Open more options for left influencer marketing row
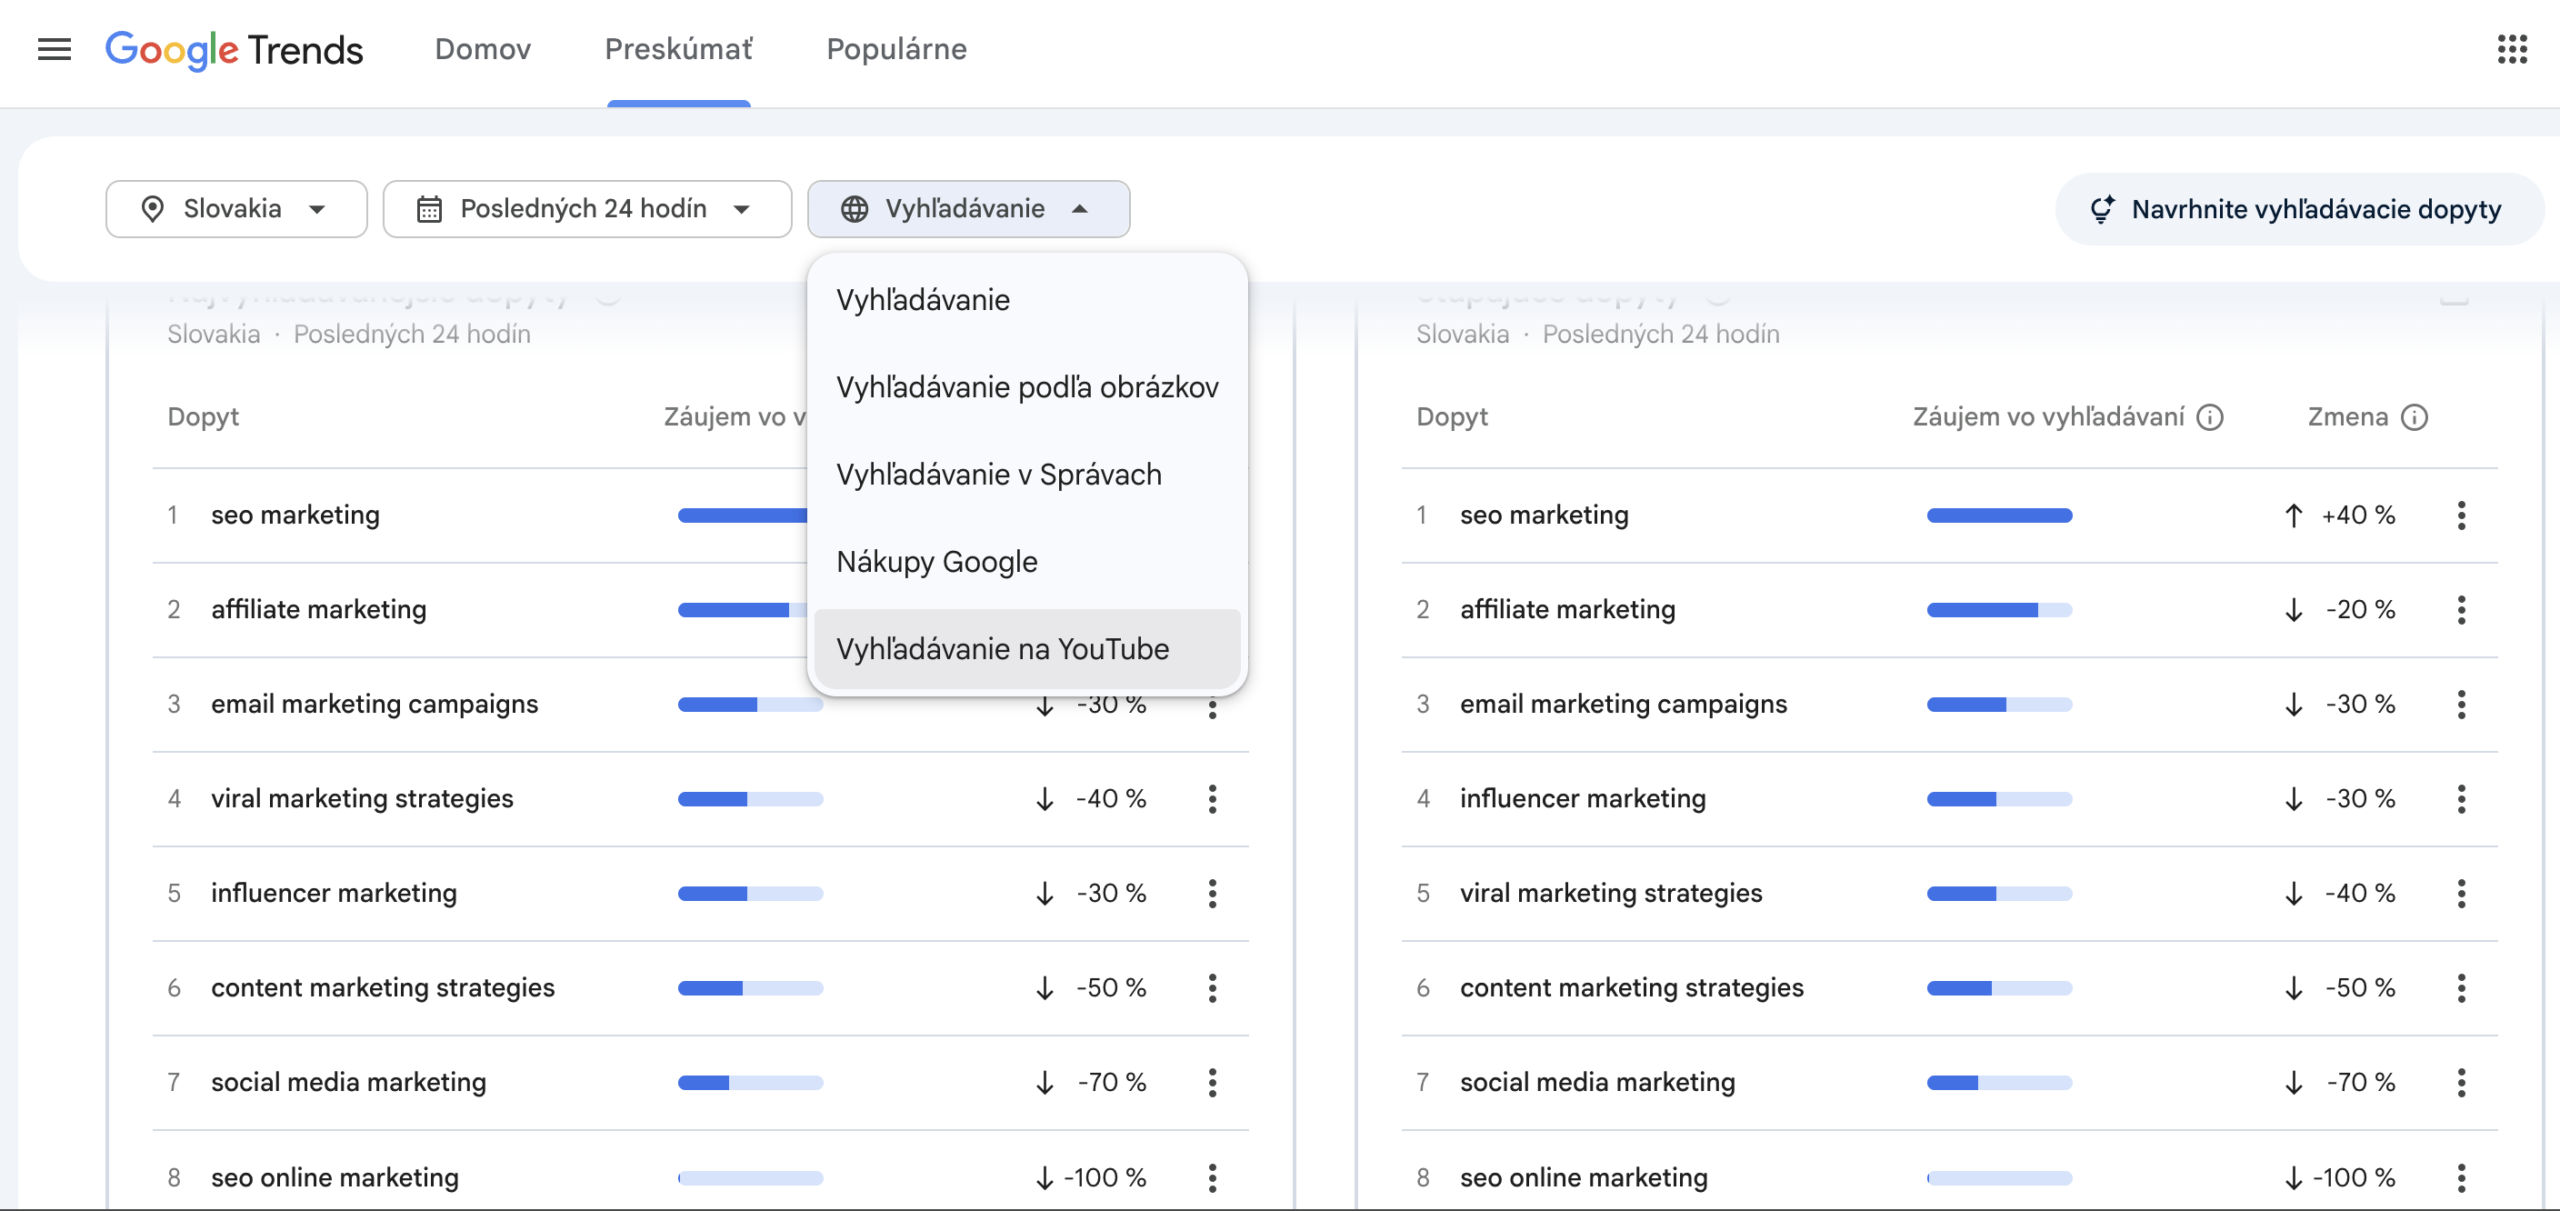 click(x=1212, y=893)
